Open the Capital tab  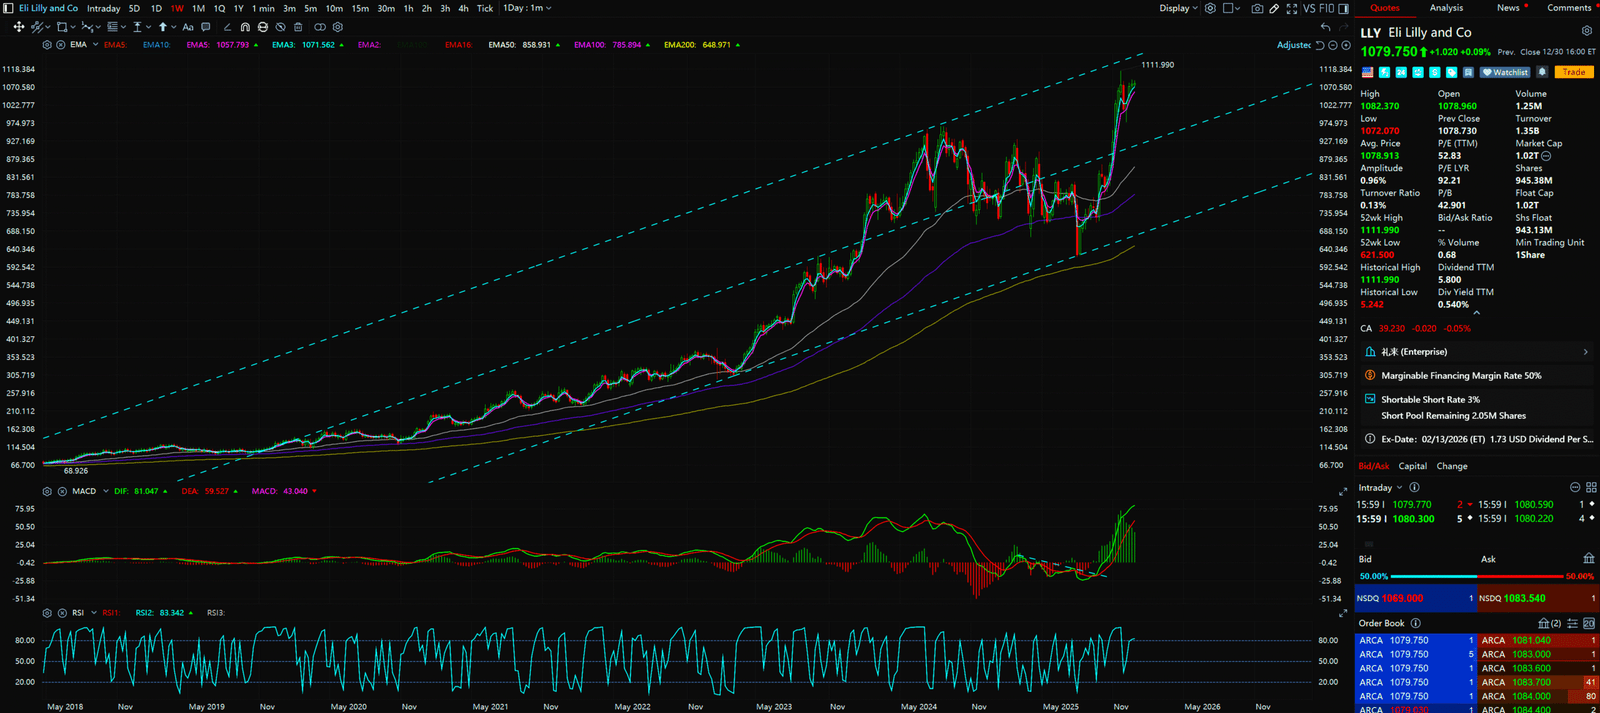click(x=1412, y=466)
